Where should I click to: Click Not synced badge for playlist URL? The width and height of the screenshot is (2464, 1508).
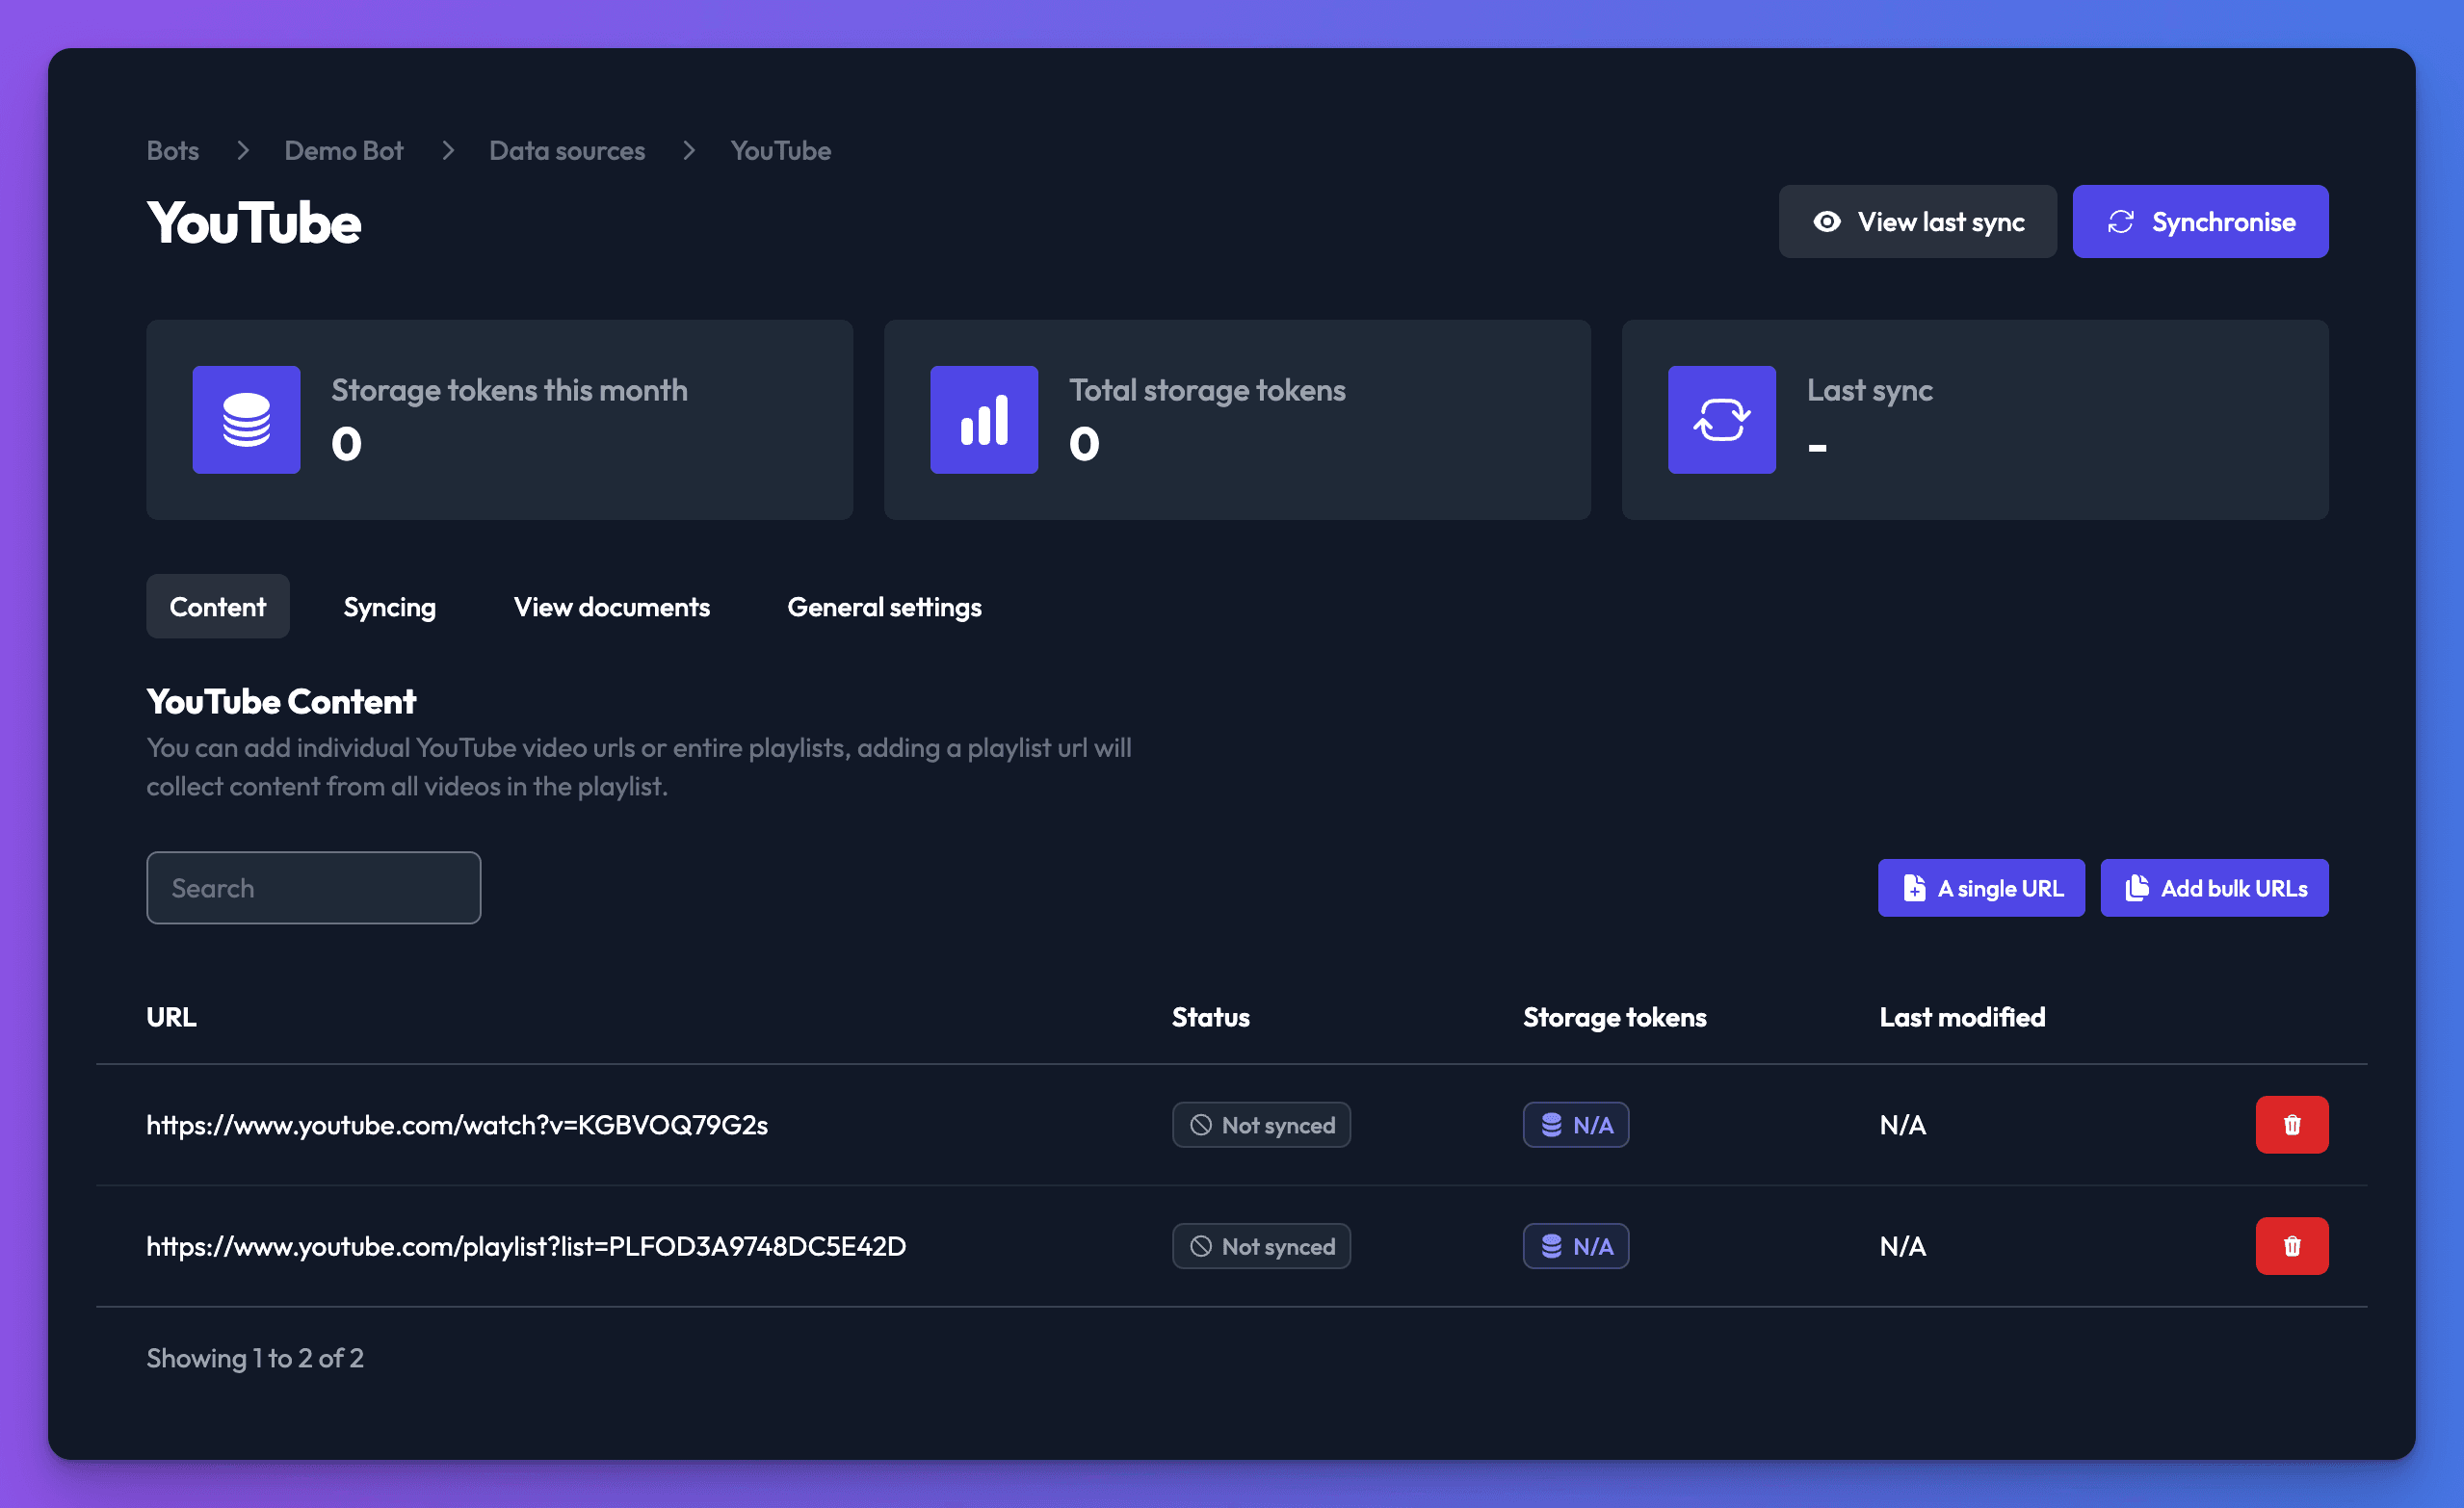coord(1261,1246)
